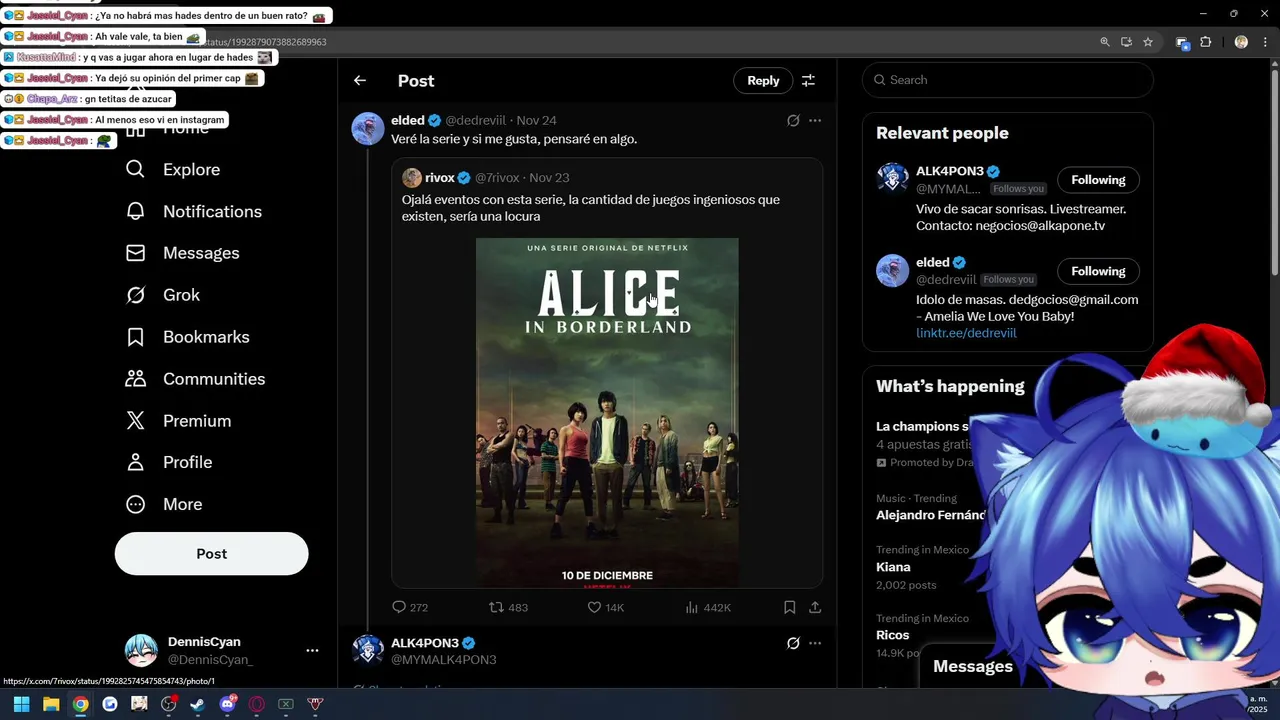Open Communities in the sidebar
This screenshot has width=1280, height=720.
coord(195,379)
